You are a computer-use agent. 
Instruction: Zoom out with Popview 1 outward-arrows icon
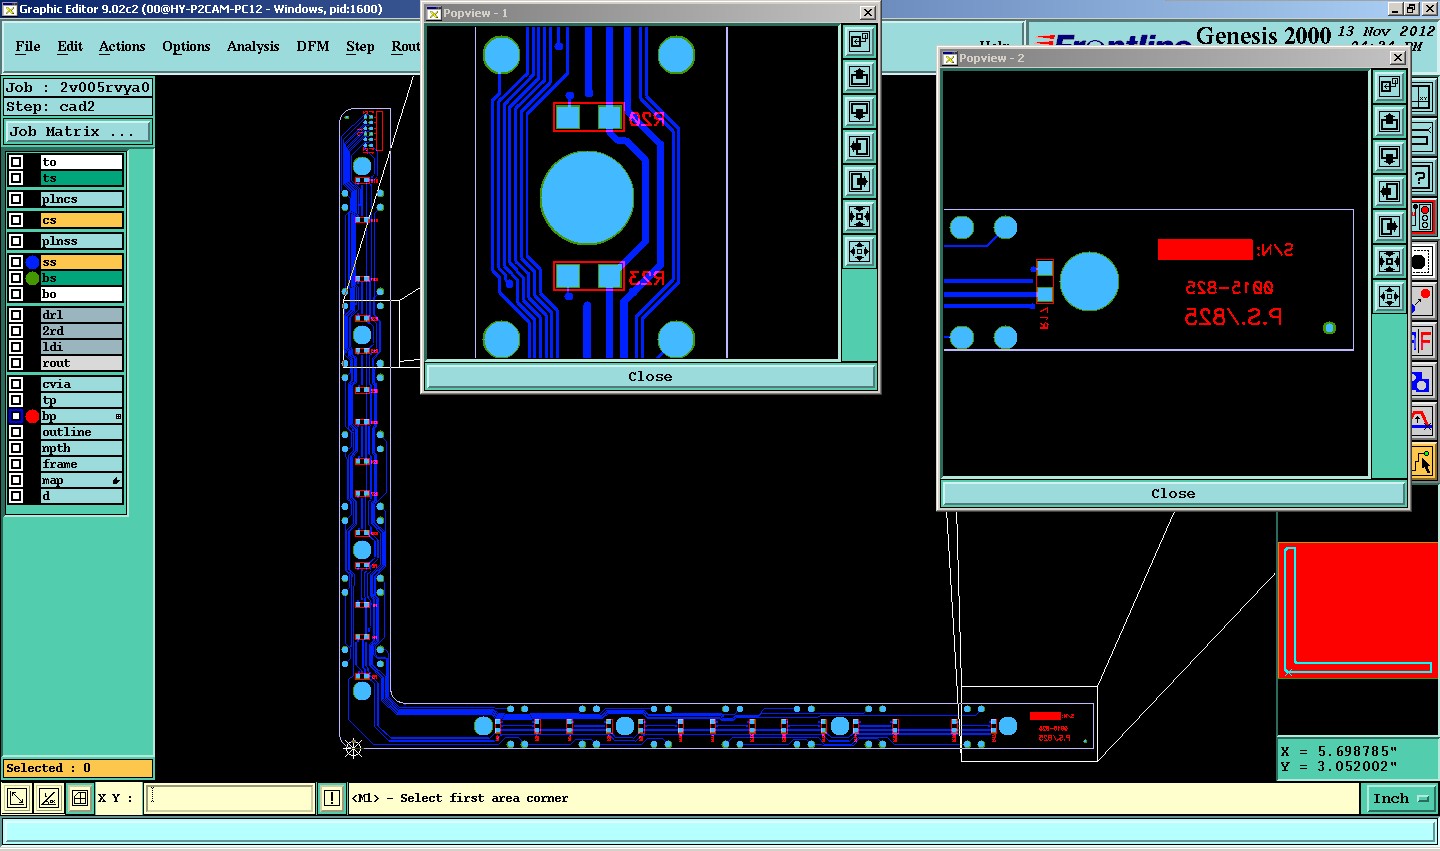tap(859, 251)
